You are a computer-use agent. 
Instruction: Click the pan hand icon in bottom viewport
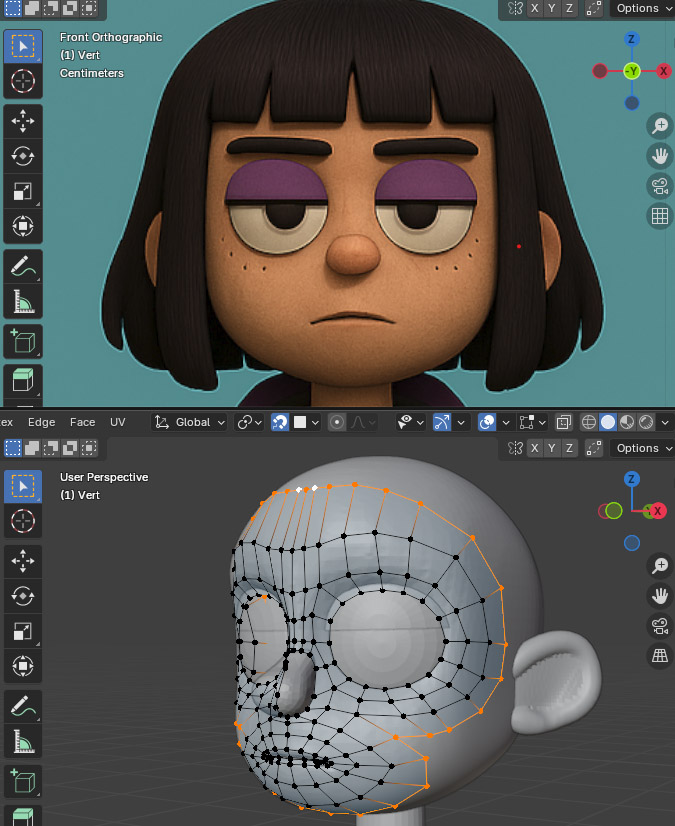[659, 596]
